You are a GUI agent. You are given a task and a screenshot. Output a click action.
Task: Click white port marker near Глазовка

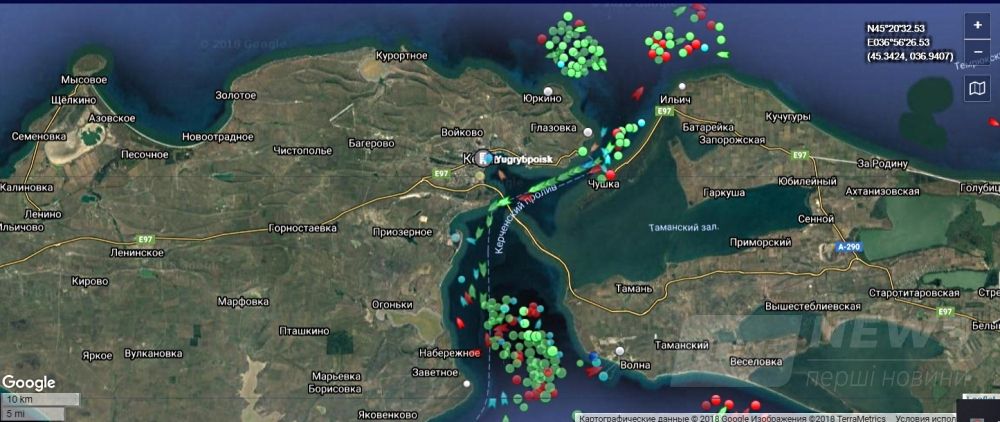click(589, 132)
